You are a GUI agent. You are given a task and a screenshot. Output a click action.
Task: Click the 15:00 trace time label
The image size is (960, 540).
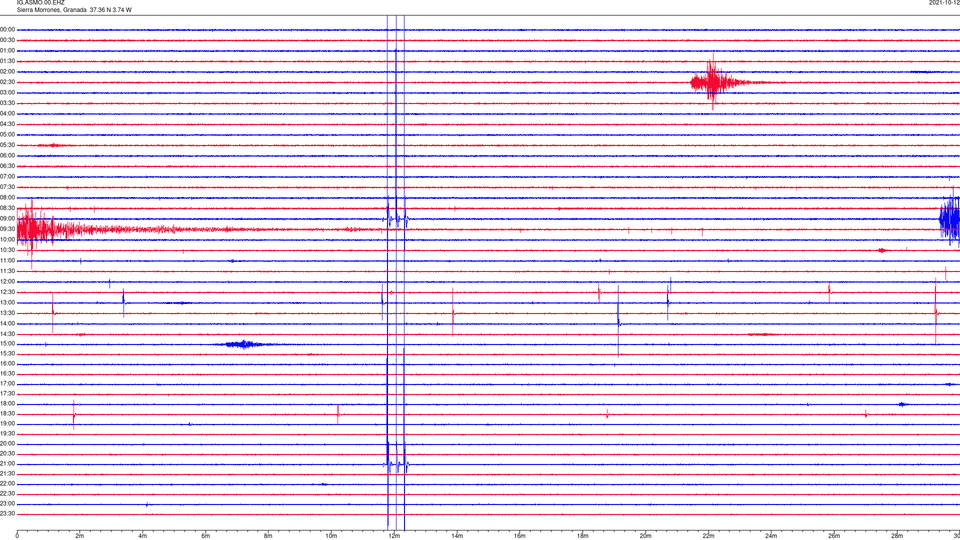7,344
